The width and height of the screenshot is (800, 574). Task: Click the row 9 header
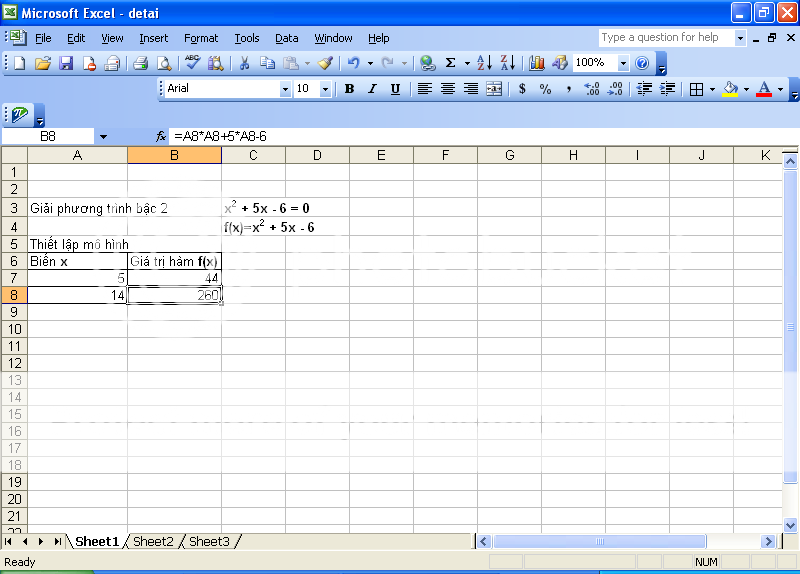click(14, 312)
